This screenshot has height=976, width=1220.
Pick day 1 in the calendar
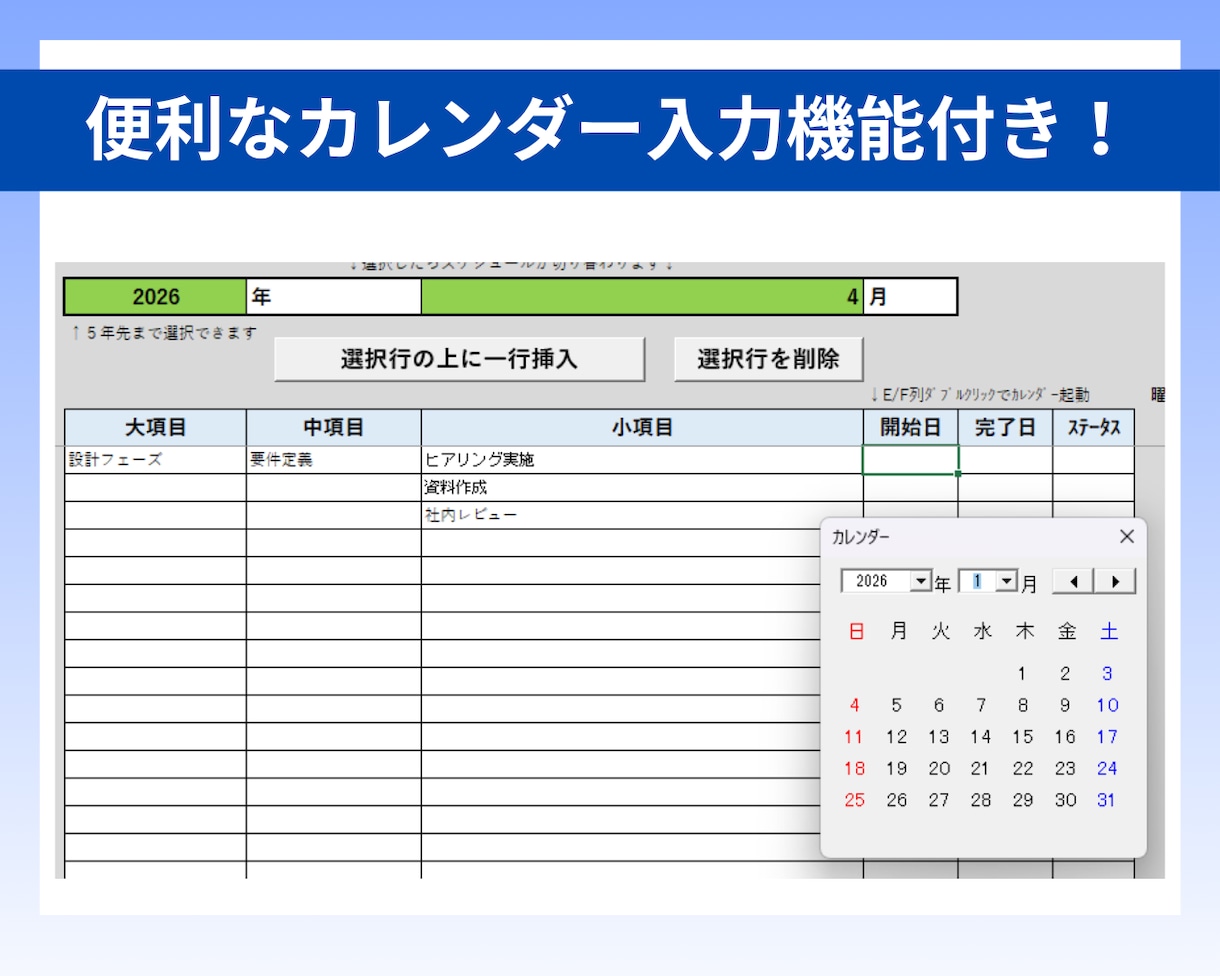point(1023,673)
